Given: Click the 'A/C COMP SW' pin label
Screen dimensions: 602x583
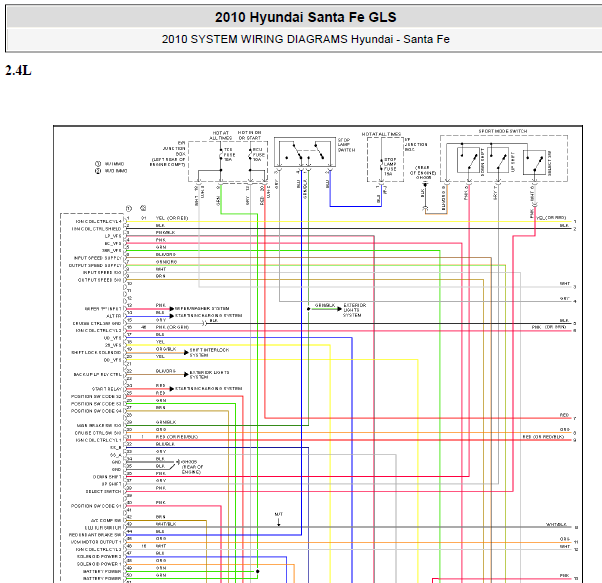Looking at the screenshot, I should (106, 521).
